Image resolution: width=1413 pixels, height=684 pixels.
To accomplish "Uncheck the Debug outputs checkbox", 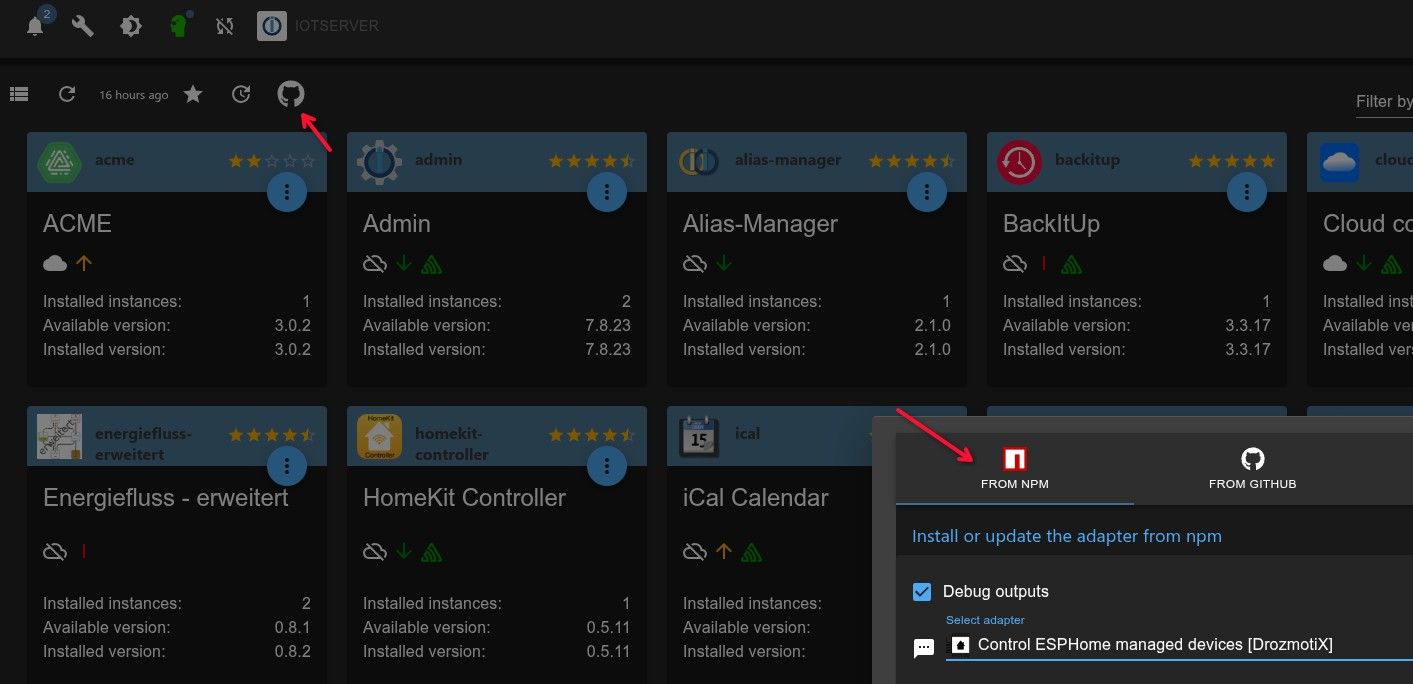I will pos(922,591).
